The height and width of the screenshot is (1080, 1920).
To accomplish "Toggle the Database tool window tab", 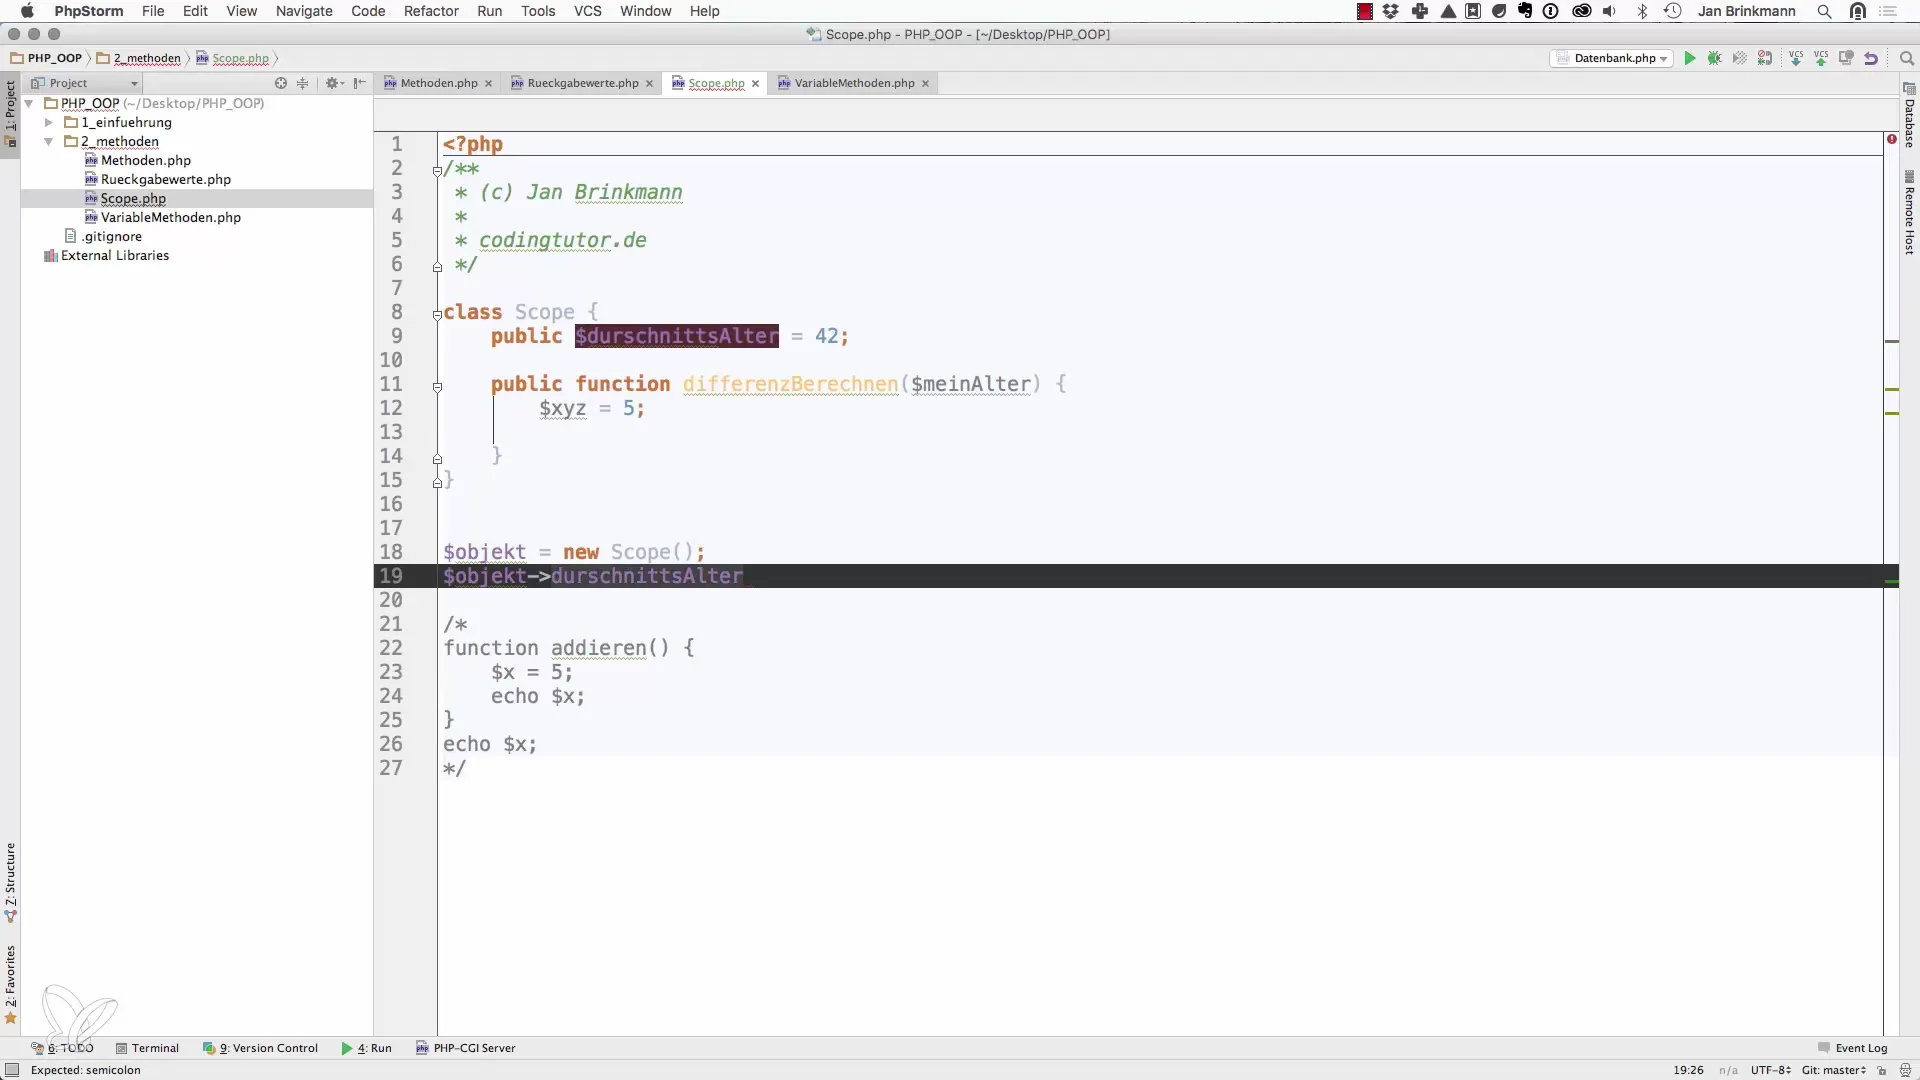I will (x=1909, y=115).
